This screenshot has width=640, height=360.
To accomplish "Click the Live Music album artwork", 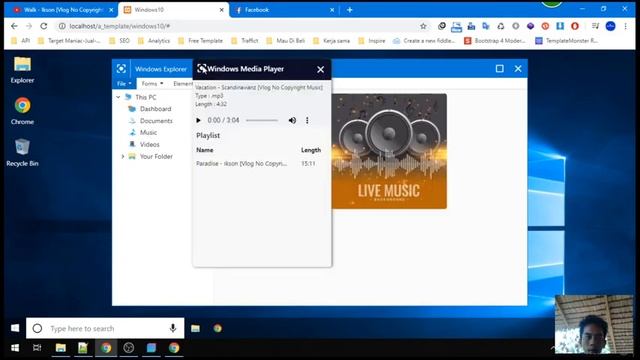I will pos(389,151).
